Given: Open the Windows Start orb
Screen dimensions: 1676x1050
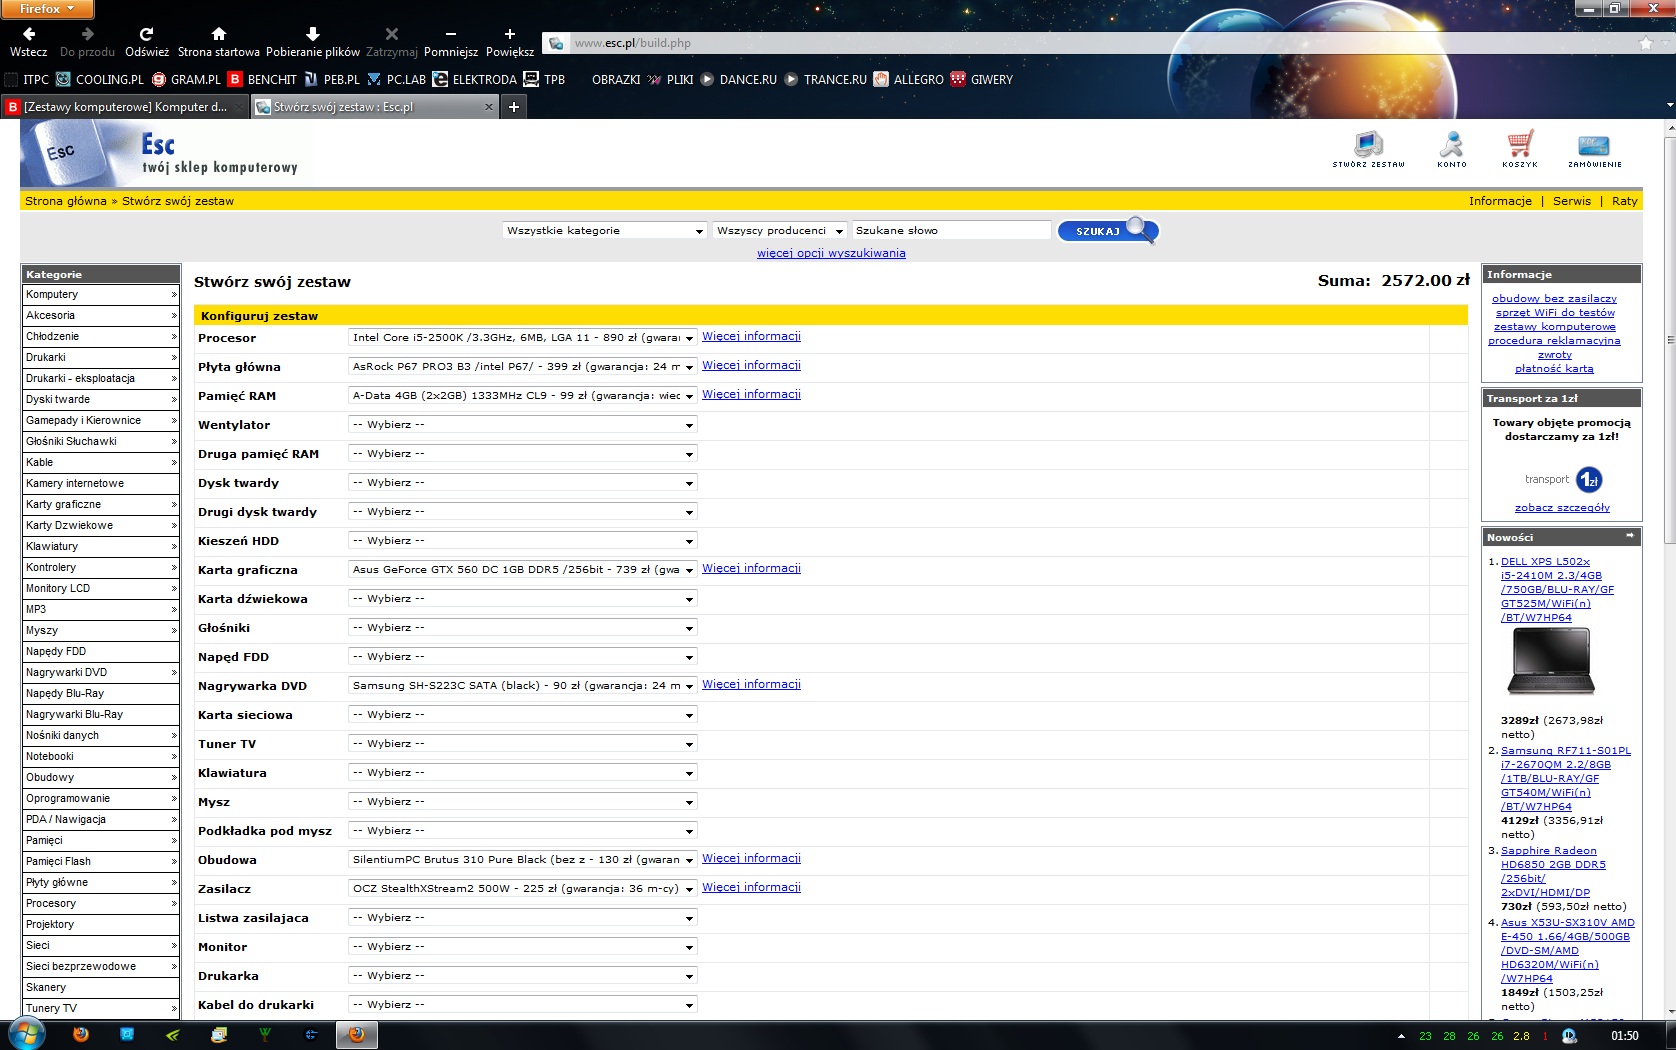Looking at the screenshot, I should point(26,1034).
